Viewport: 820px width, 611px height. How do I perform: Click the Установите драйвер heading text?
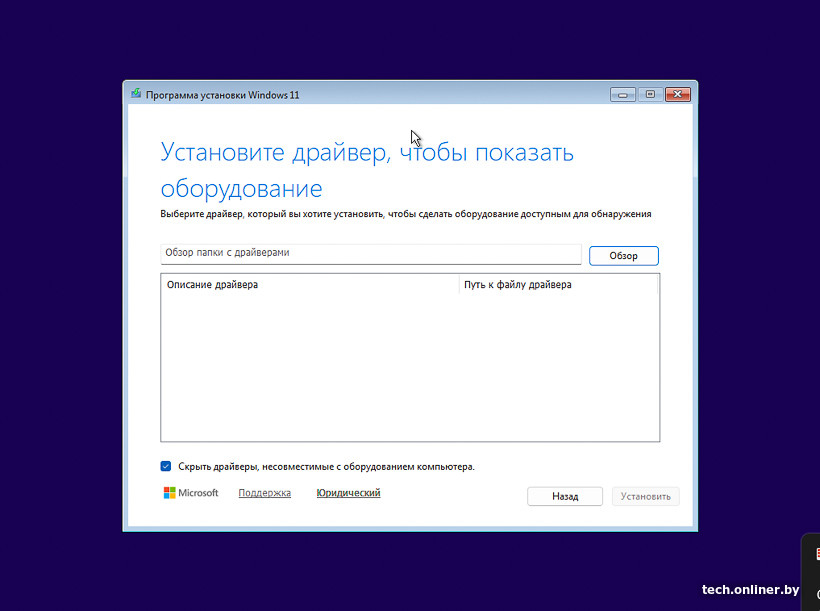[367, 170]
